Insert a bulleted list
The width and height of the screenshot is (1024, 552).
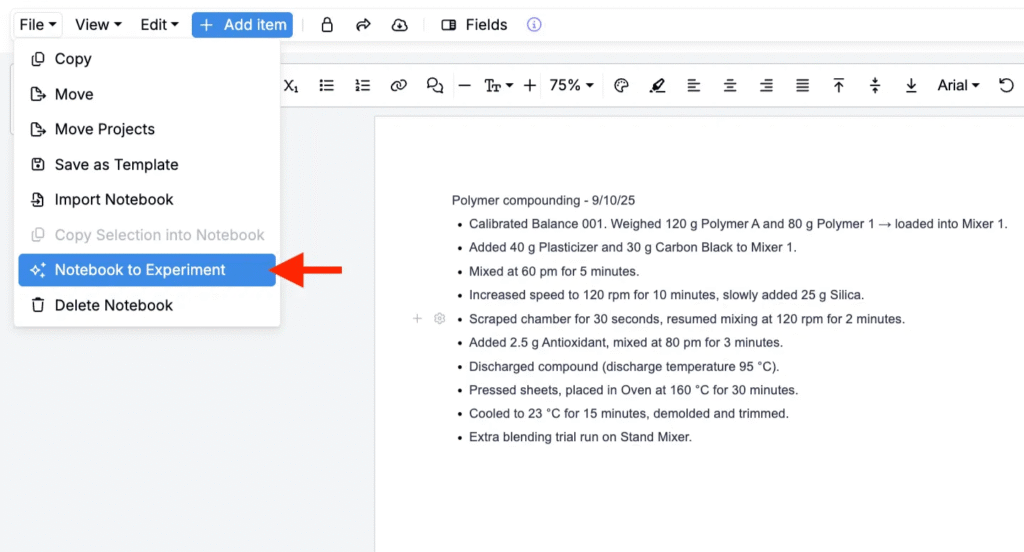click(x=327, y=86)
